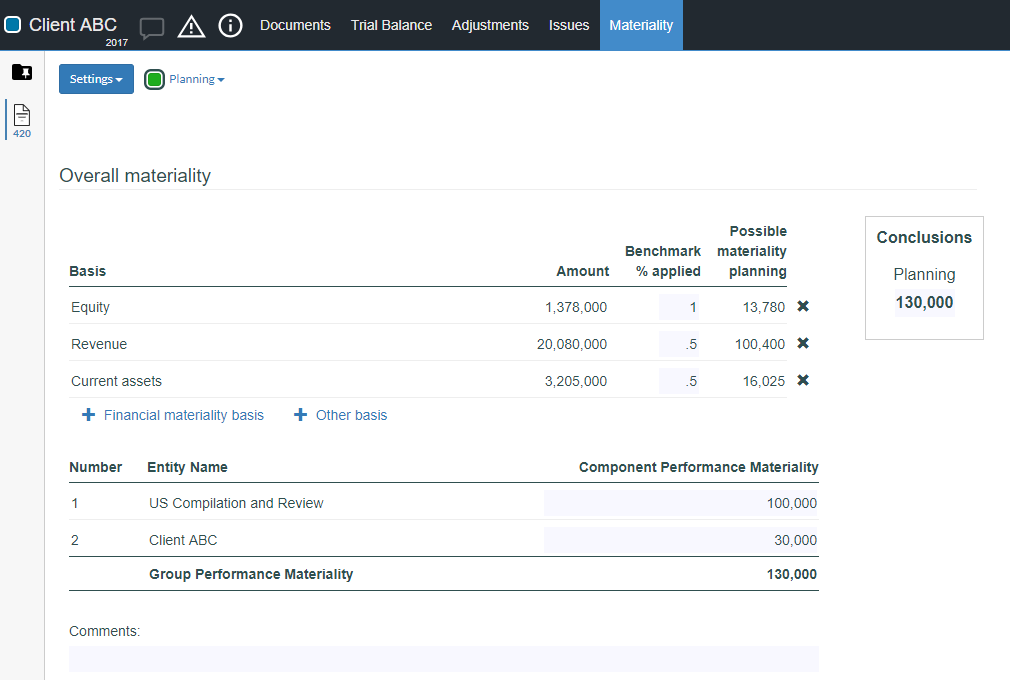Click the warning triangle icon
Viewport: 1010px width, 680px height.
pyautogui.click(x=190, y=25)
